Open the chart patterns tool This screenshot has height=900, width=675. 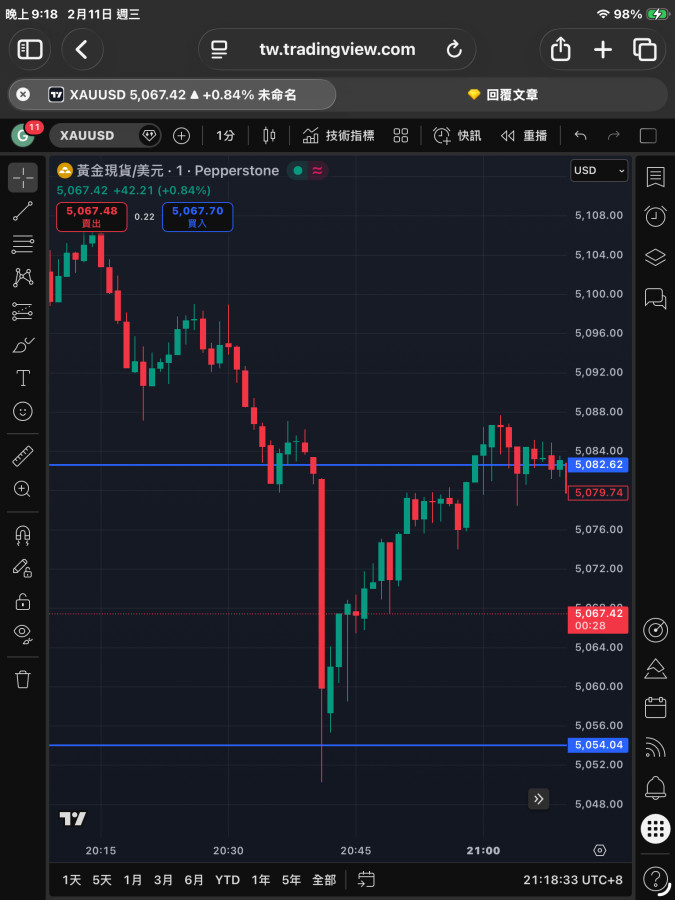click(23, 278)
